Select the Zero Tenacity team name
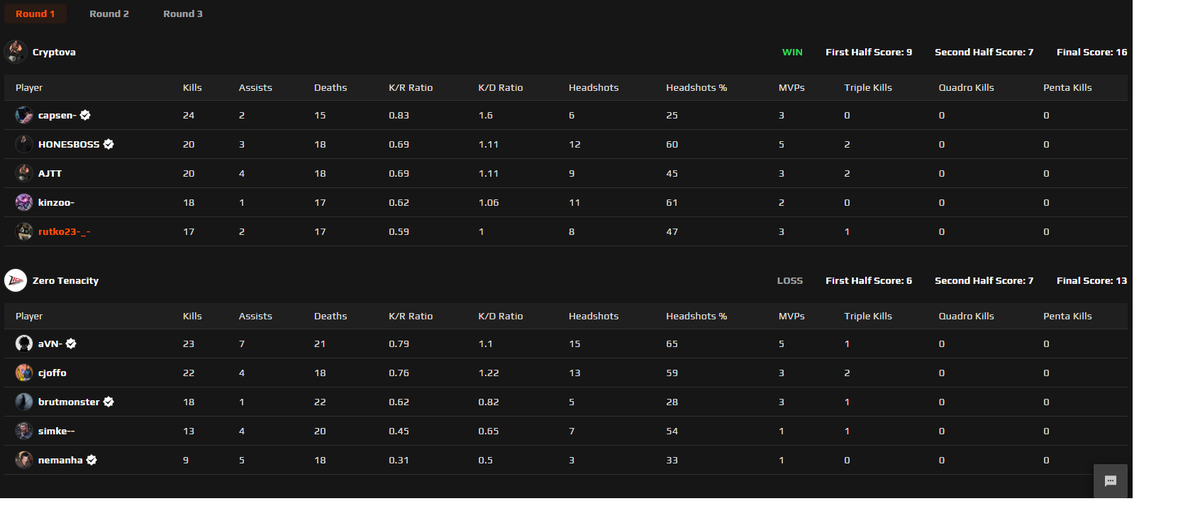The image size is (1200, 506). click(x=66, y=281)
